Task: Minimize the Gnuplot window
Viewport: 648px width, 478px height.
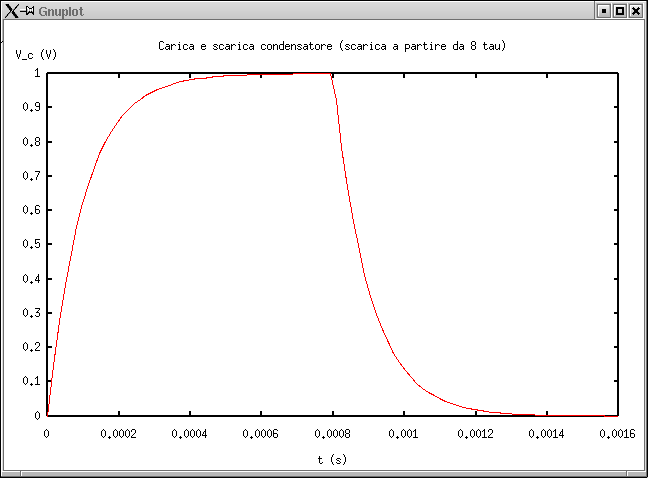Action: pos(603,10)
